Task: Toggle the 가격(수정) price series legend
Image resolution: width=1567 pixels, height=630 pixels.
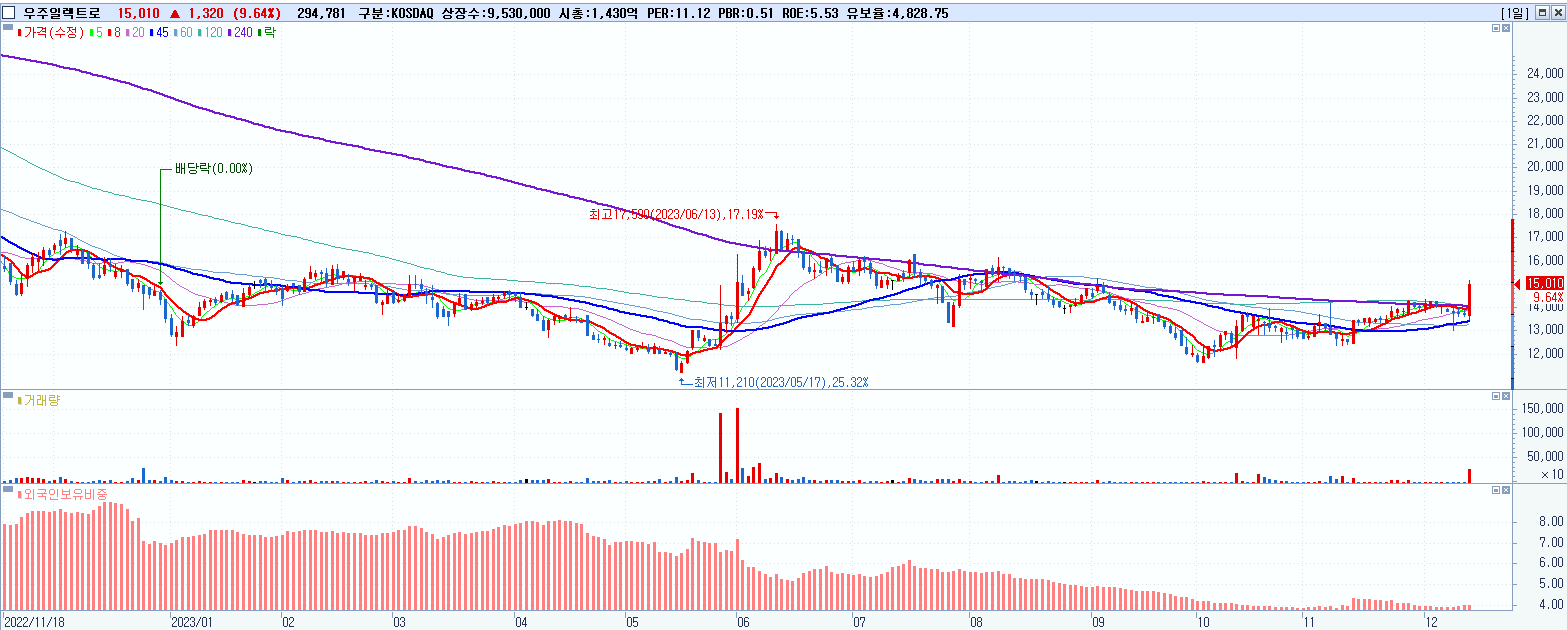Action: pos(49,33)
